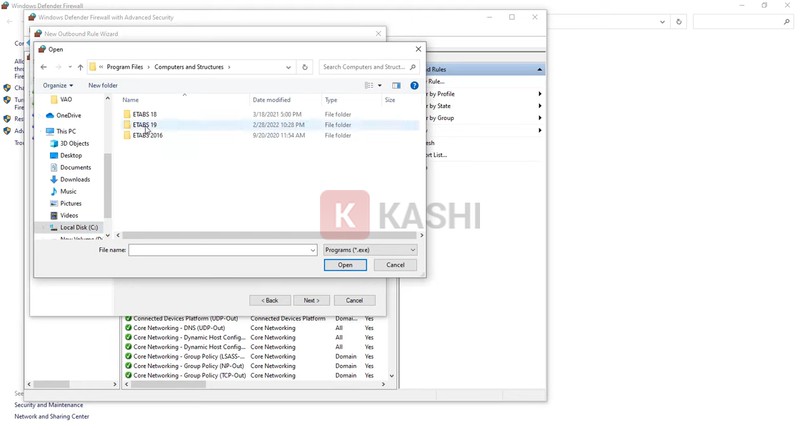The image size is (800, 430).
Task: Open Videos in navigation pane
Action: (69, 215)
